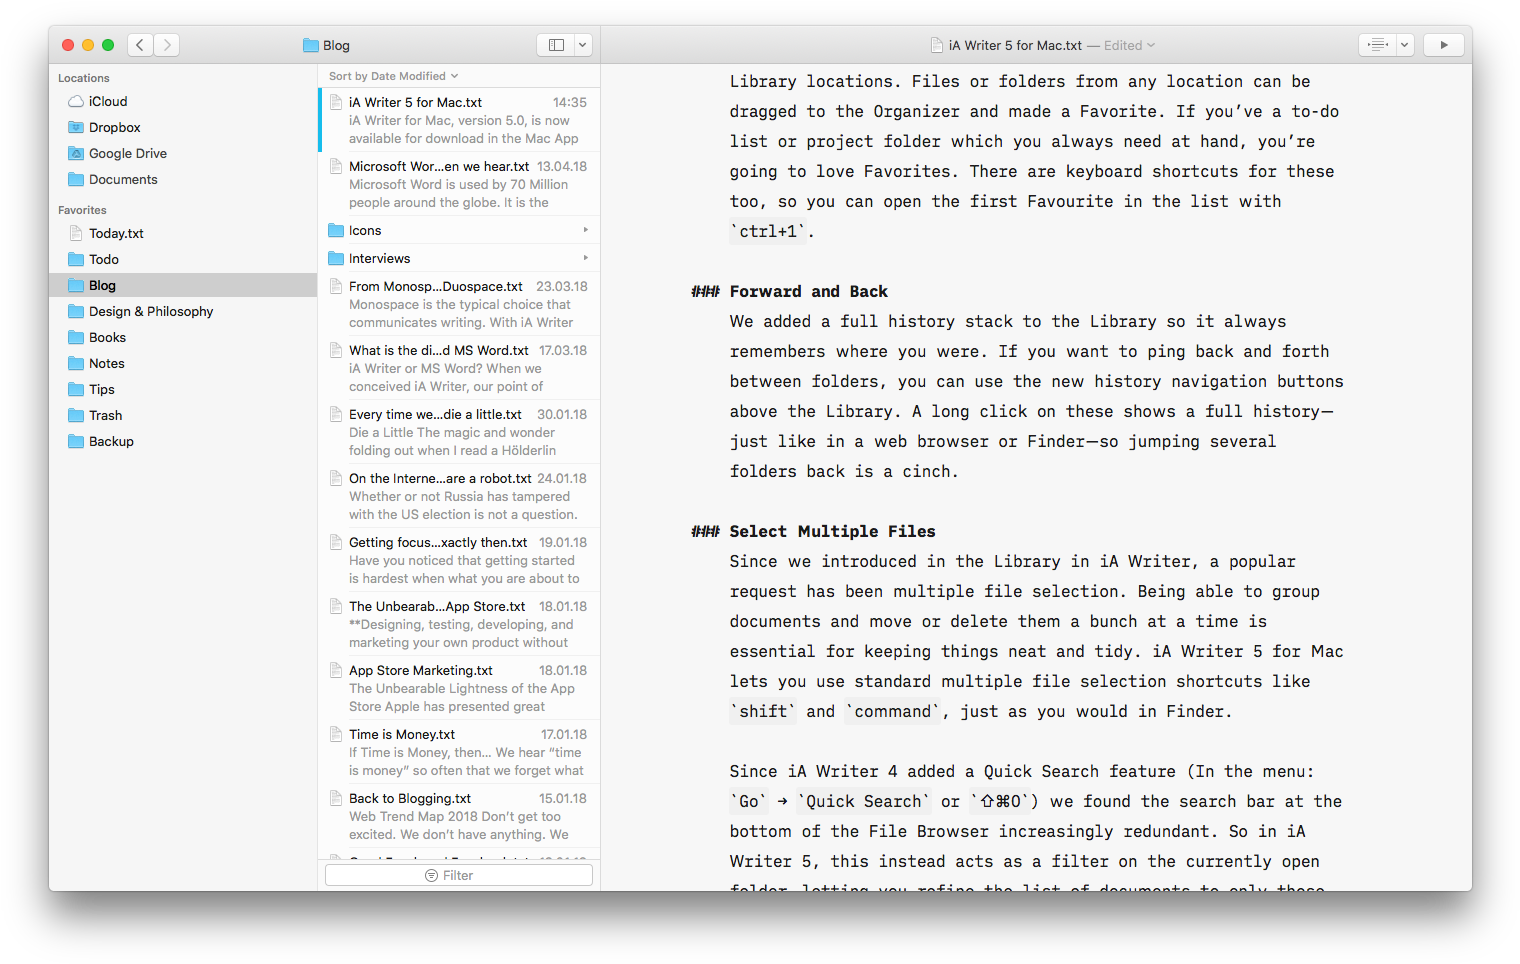Open the format options dropdown arrow
Image resolution: width=1520 pixels, height=964 pixels.
[x=1405, y=45]
